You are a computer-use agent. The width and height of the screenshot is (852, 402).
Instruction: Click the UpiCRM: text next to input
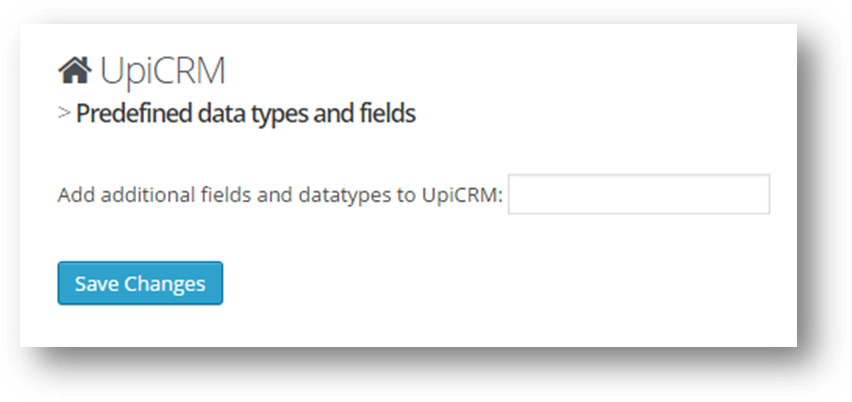pos(462,195)
